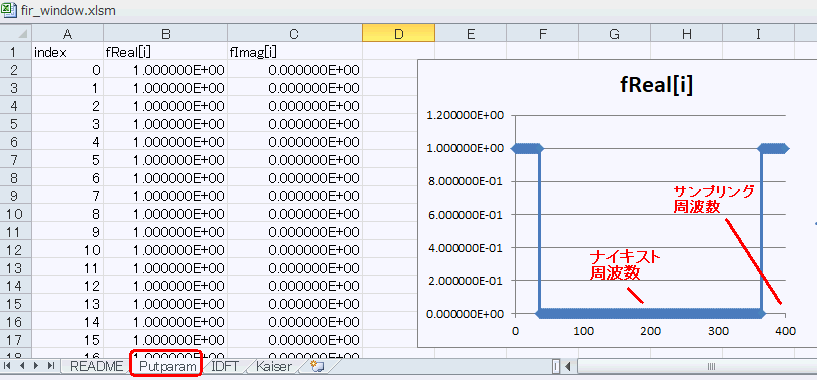Select empty cell D1
Screen dimensions: 817x380
click(x=399, y=52)
